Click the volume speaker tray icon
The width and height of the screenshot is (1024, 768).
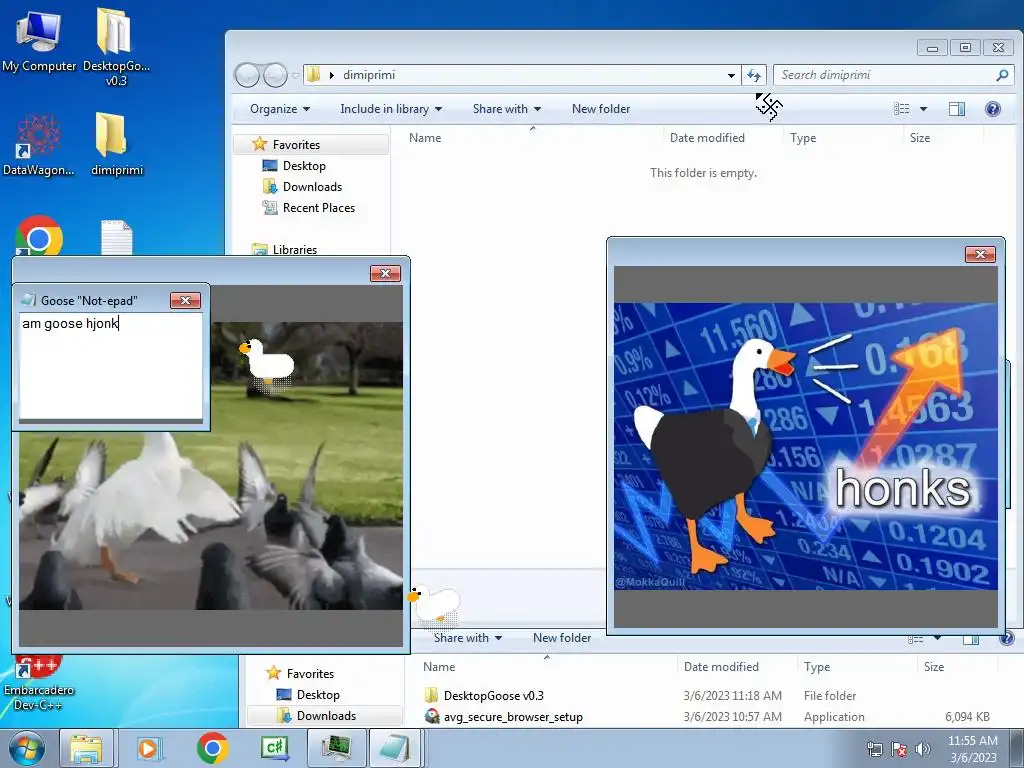coord(922,749)
